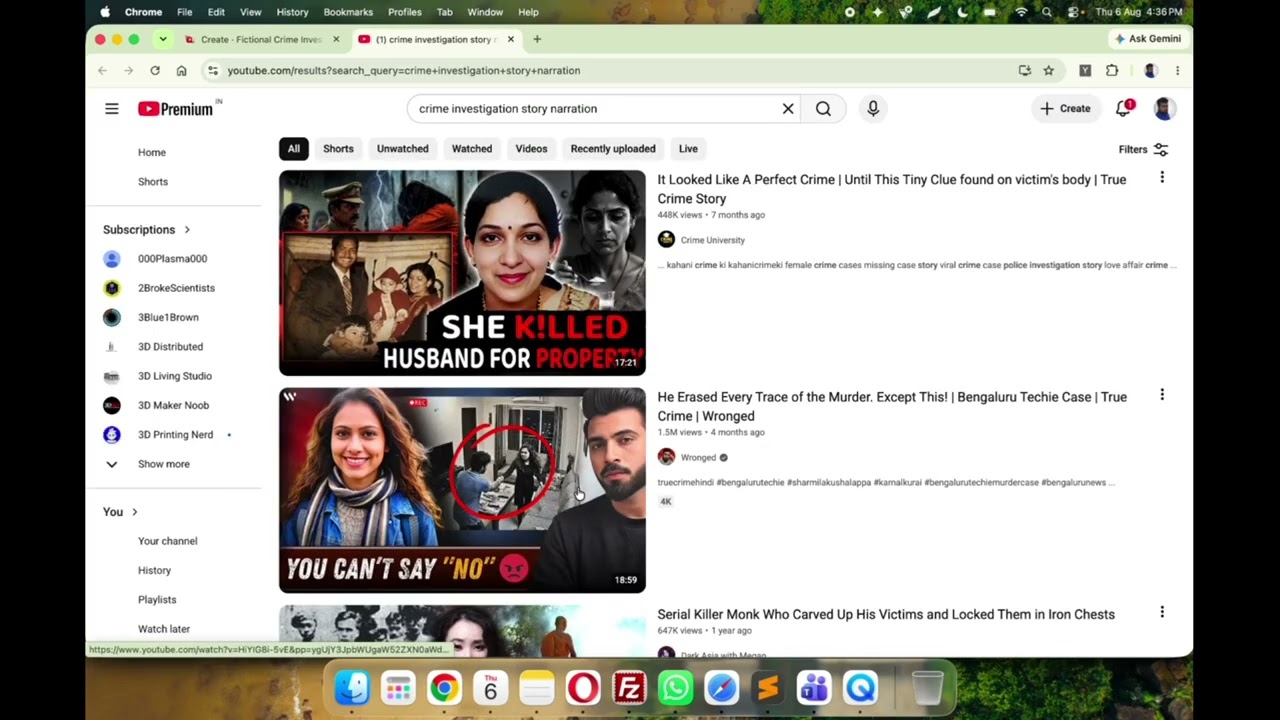Screen dimensions: 1280x720
Task: Open the Create button
Action: coord(1066,109)
